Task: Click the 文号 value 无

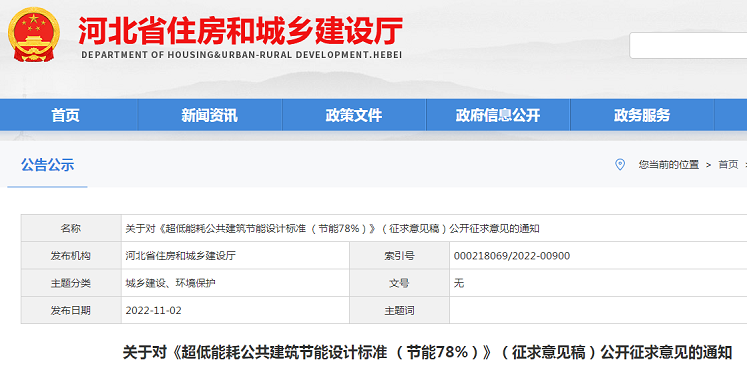Action: pos(459,284)
